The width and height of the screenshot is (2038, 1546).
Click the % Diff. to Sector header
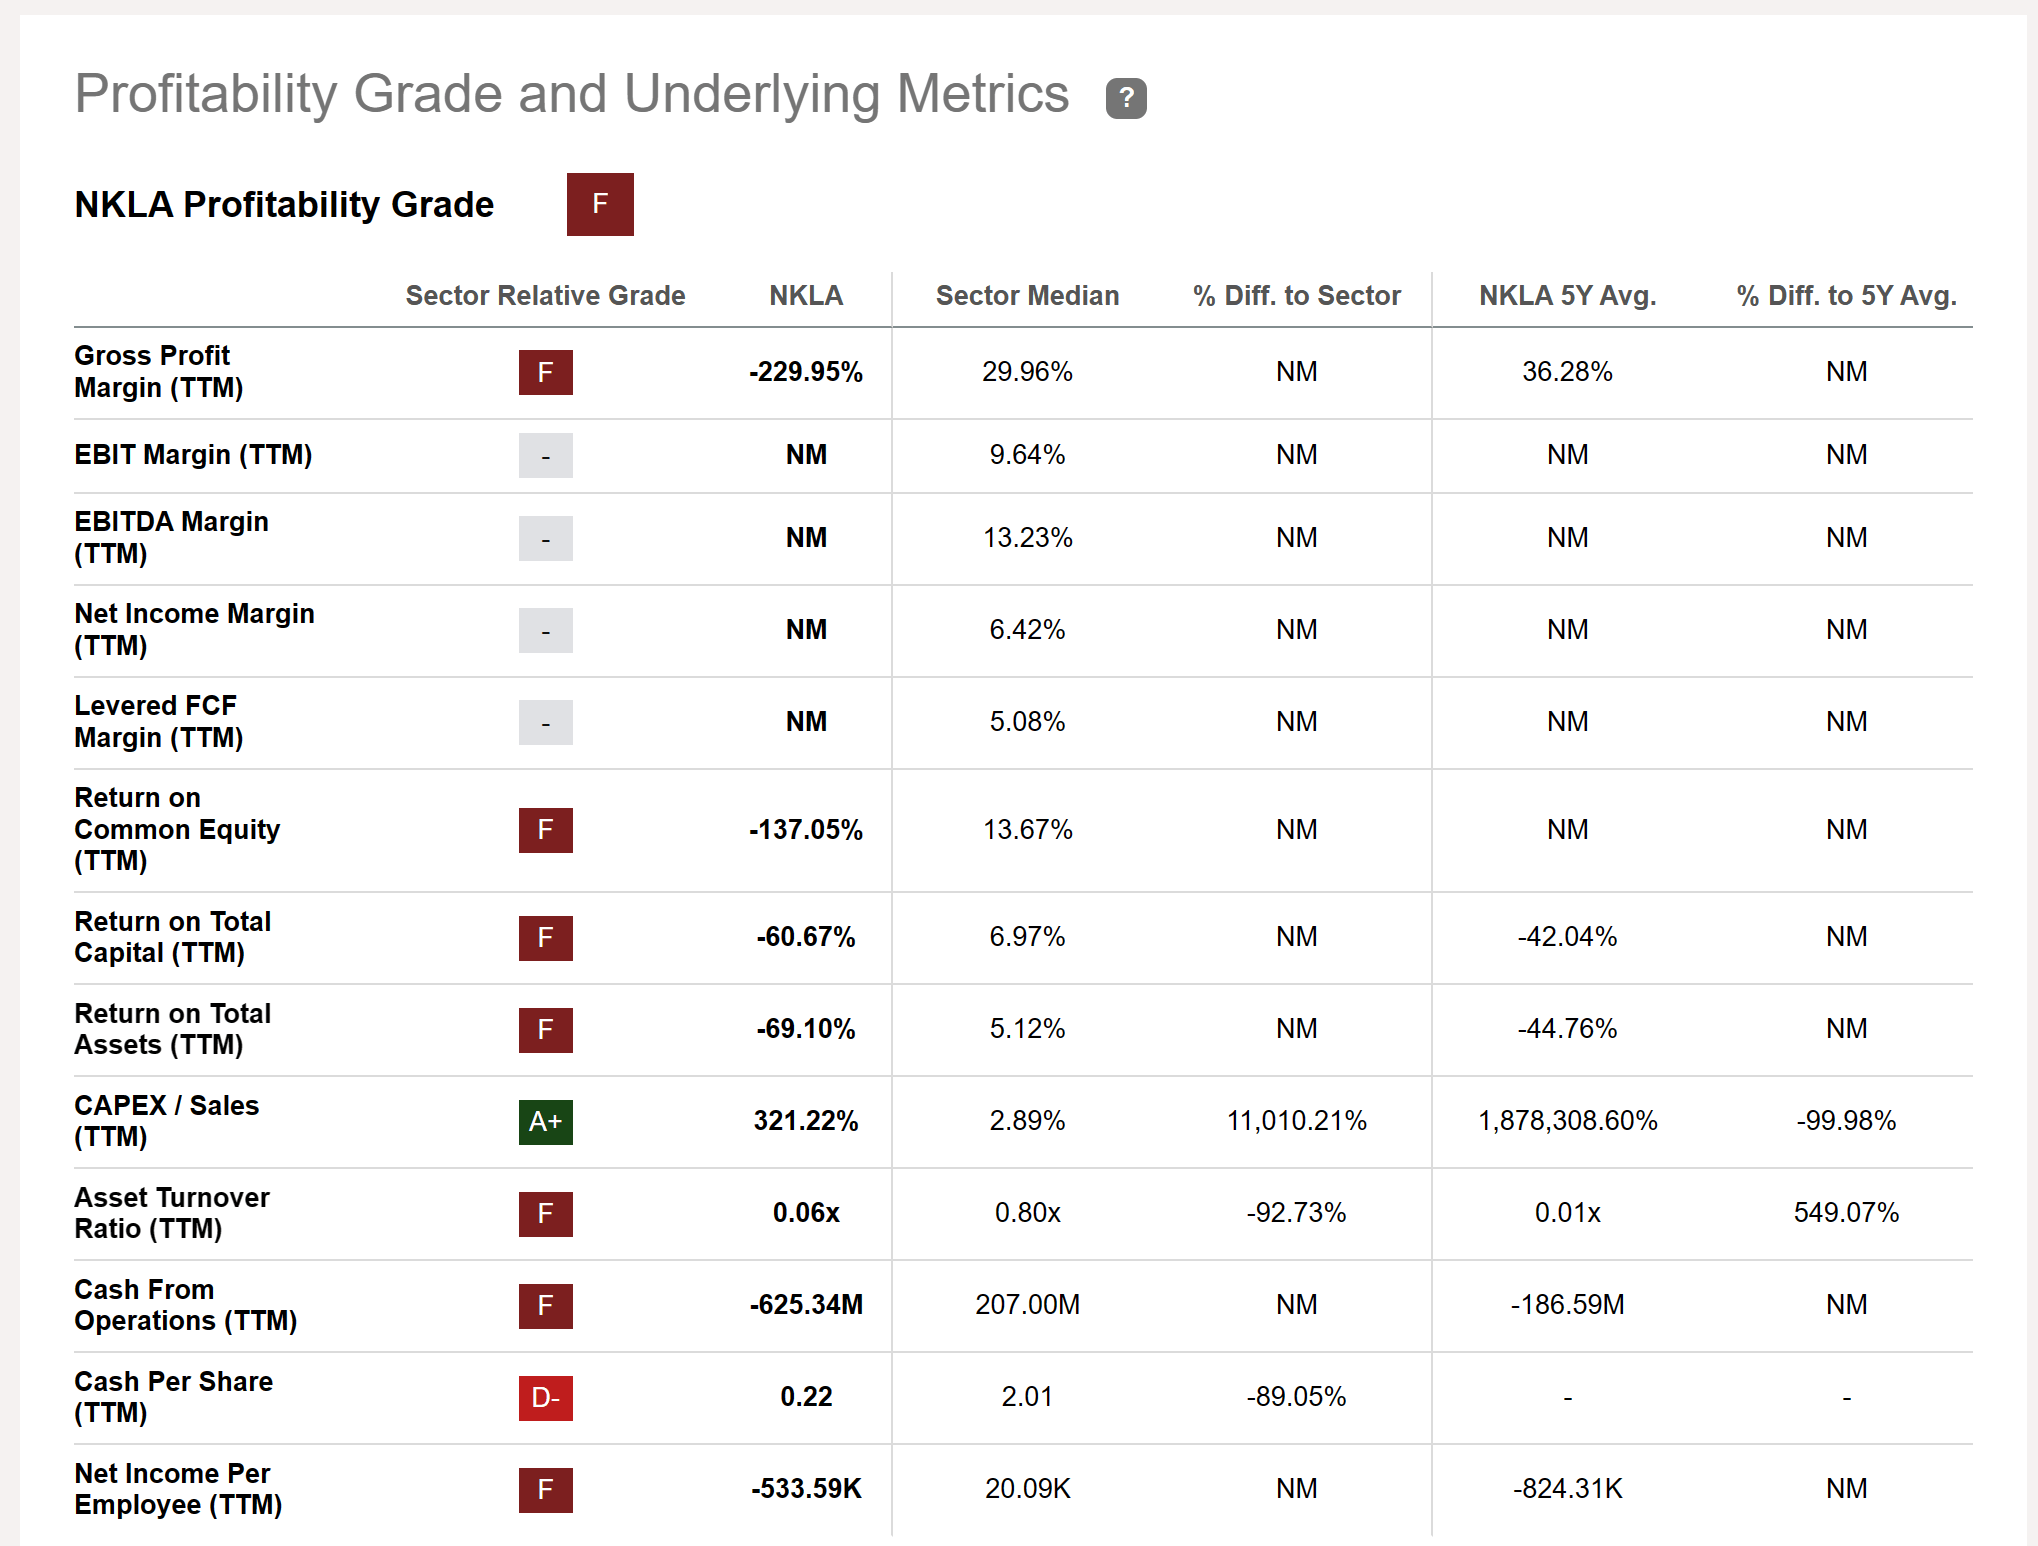[1296, 296]
